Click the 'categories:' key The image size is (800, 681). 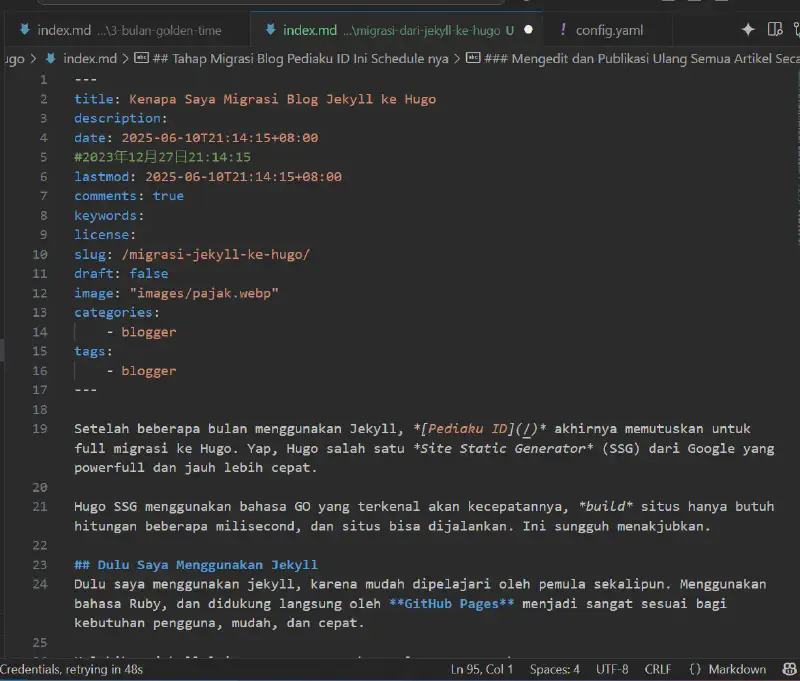[117, 312]
